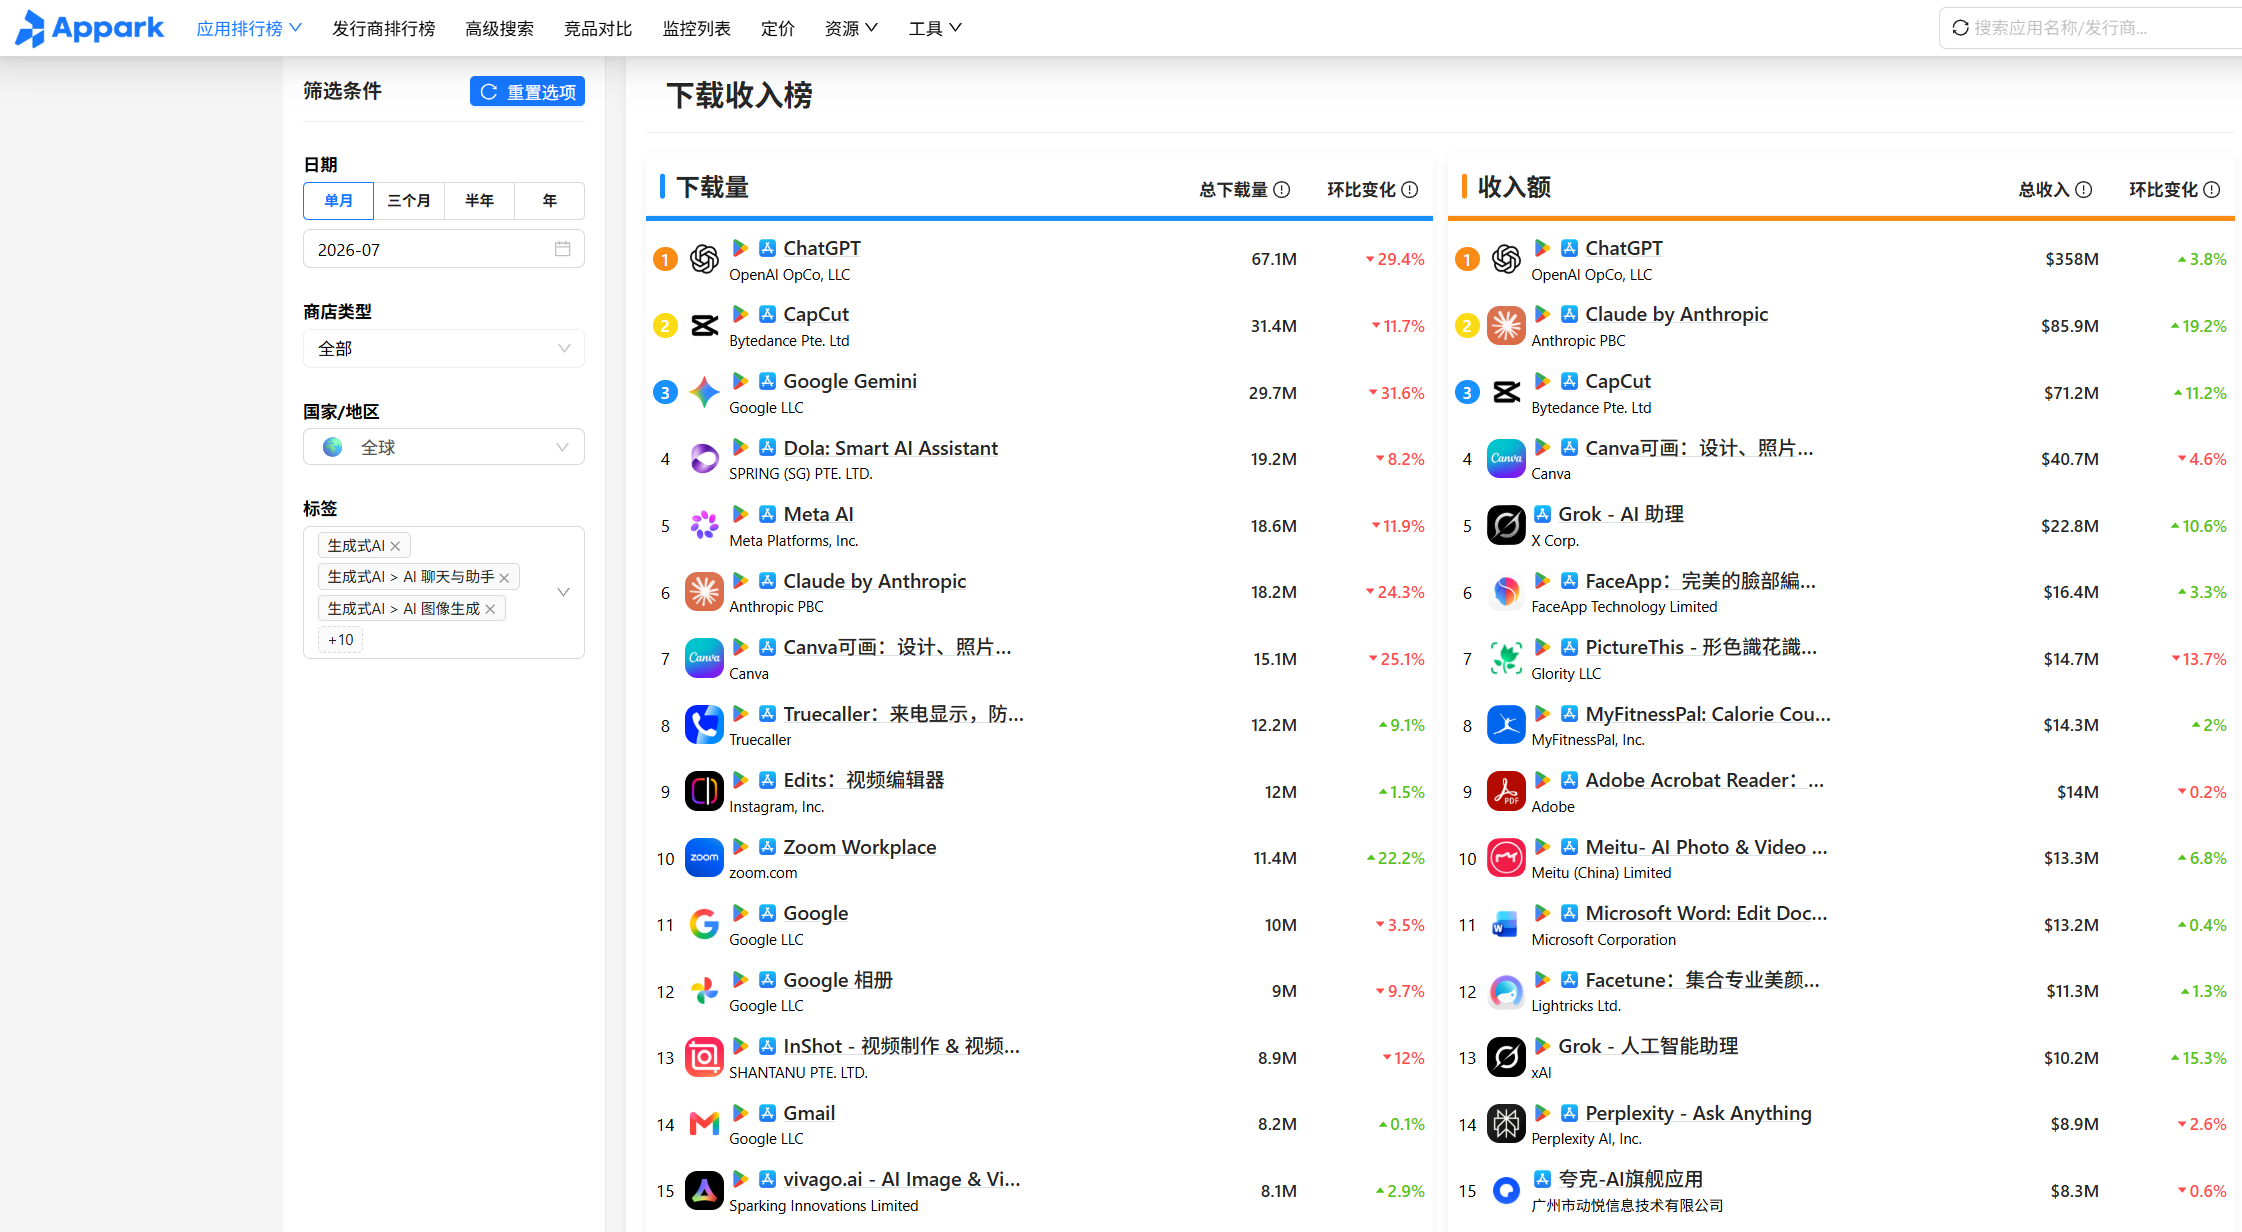
Task: Click the info icon beside 总收入
Action: point(2084,190)
